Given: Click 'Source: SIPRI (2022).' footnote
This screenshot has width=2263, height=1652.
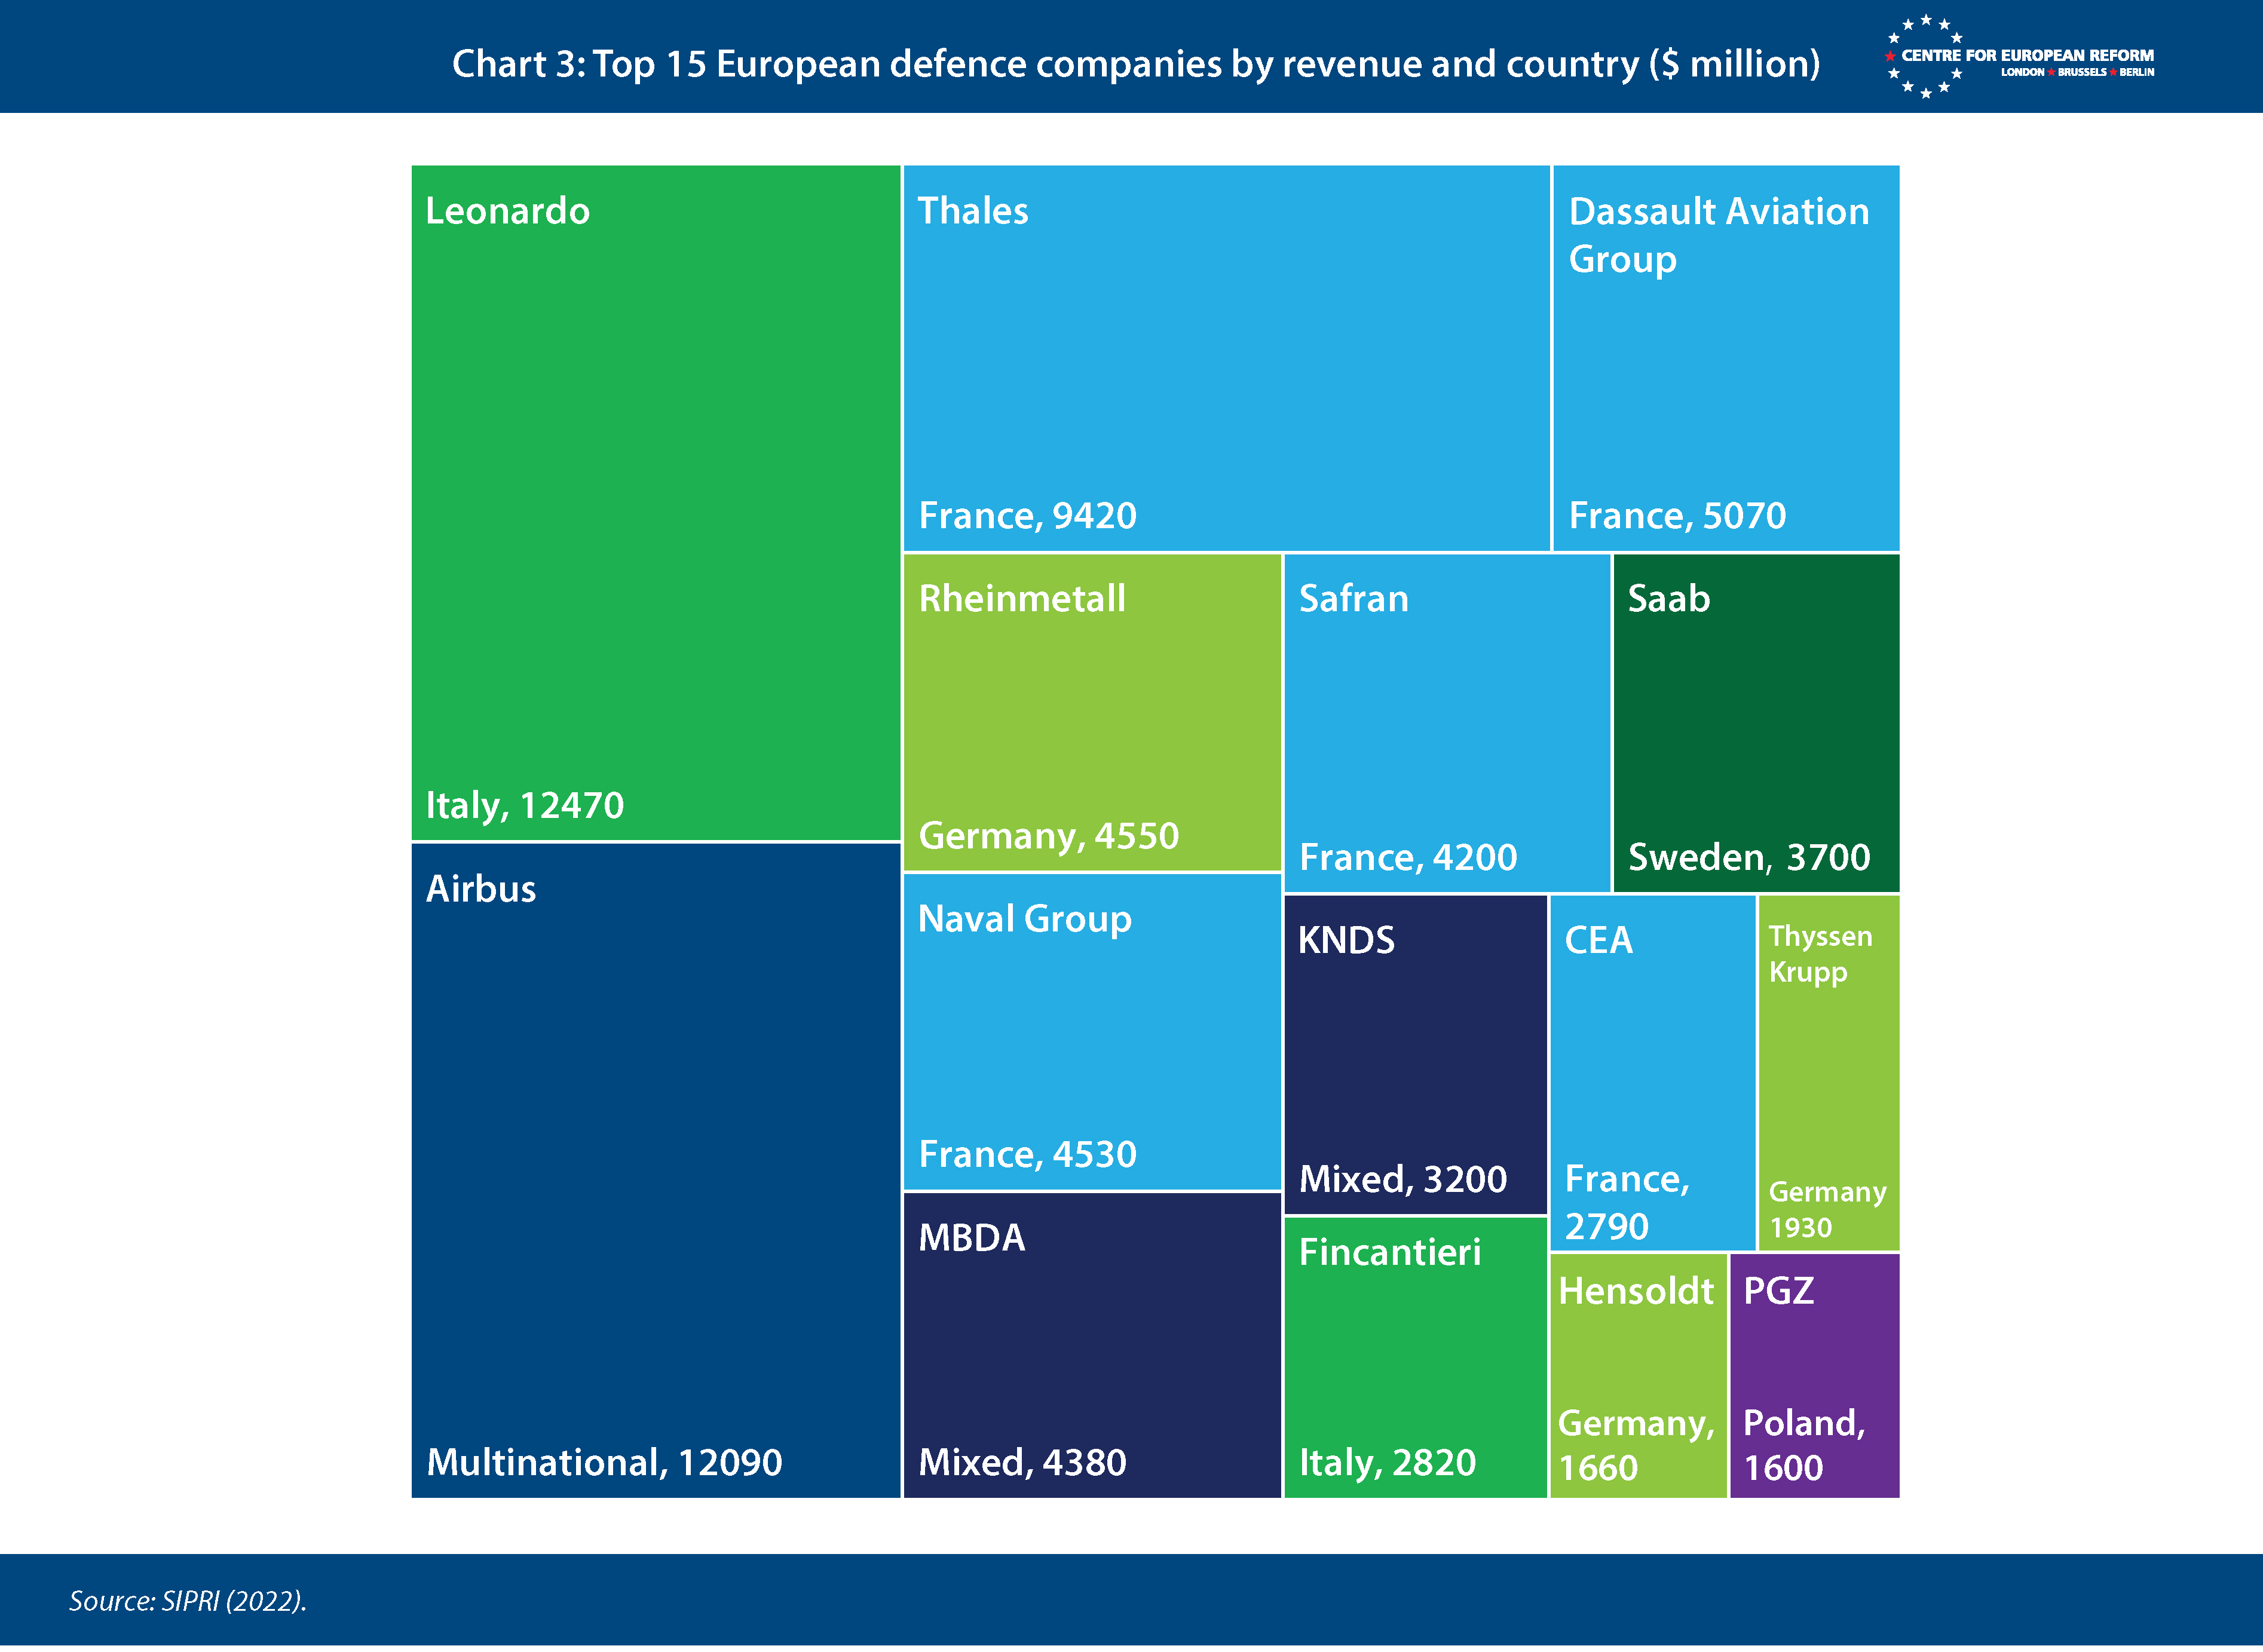Looking at the screenshot, I should tap(187, 1602).
